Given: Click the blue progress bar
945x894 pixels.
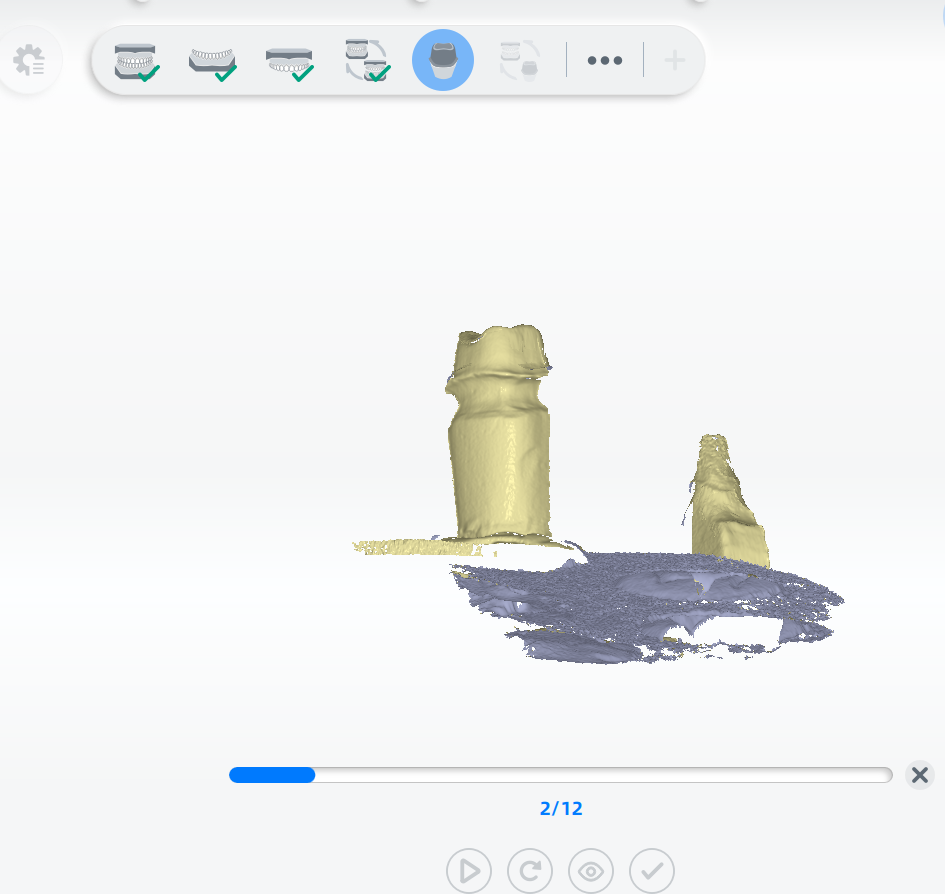Looking at the screenshot, I should [560, 775].
